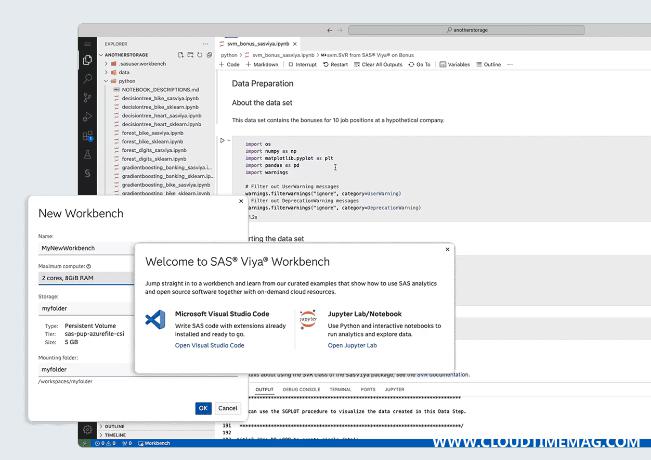Open the errors and warnings status item
Viewport: 651px width, 460px height.
(107, 443)
